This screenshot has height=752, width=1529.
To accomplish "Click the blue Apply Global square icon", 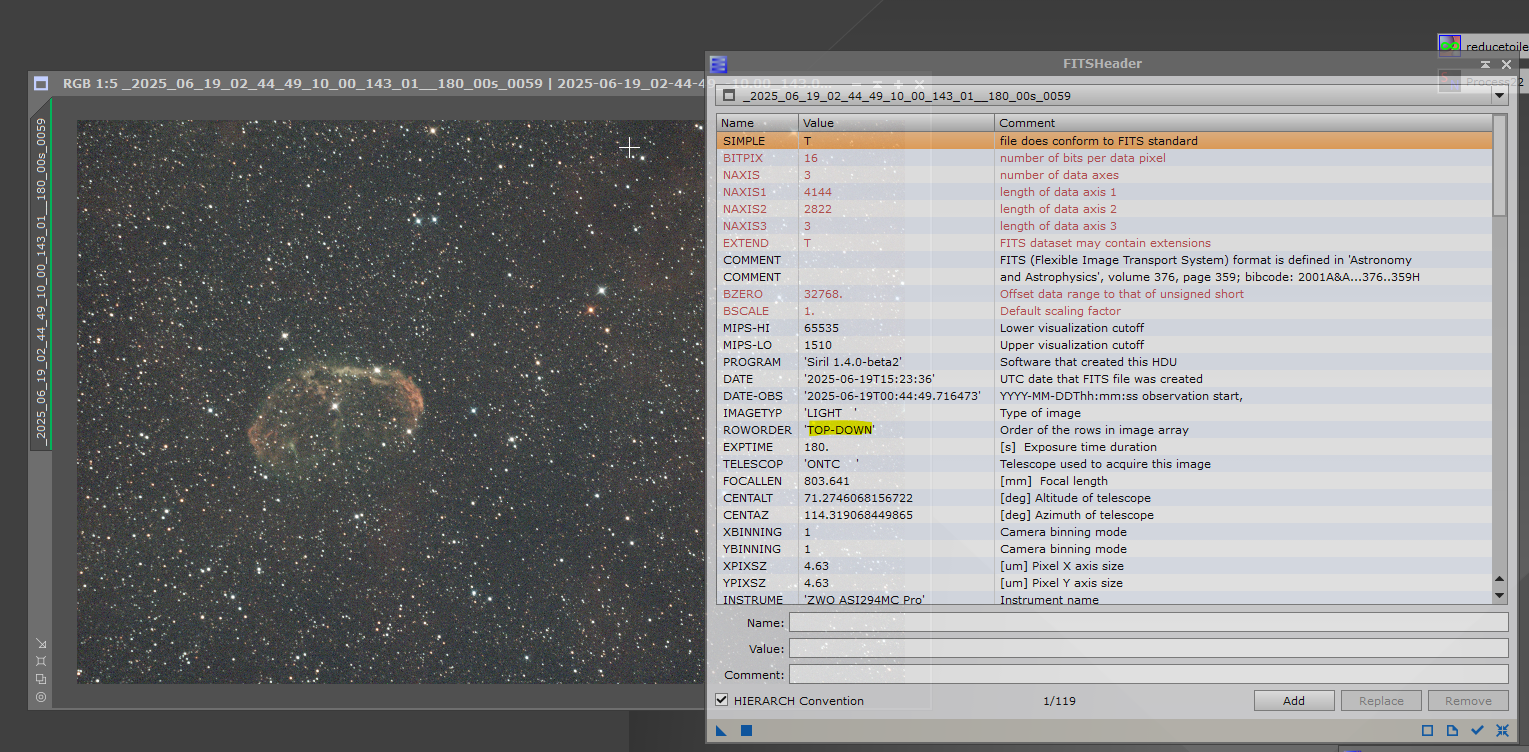I will [746, 731].
